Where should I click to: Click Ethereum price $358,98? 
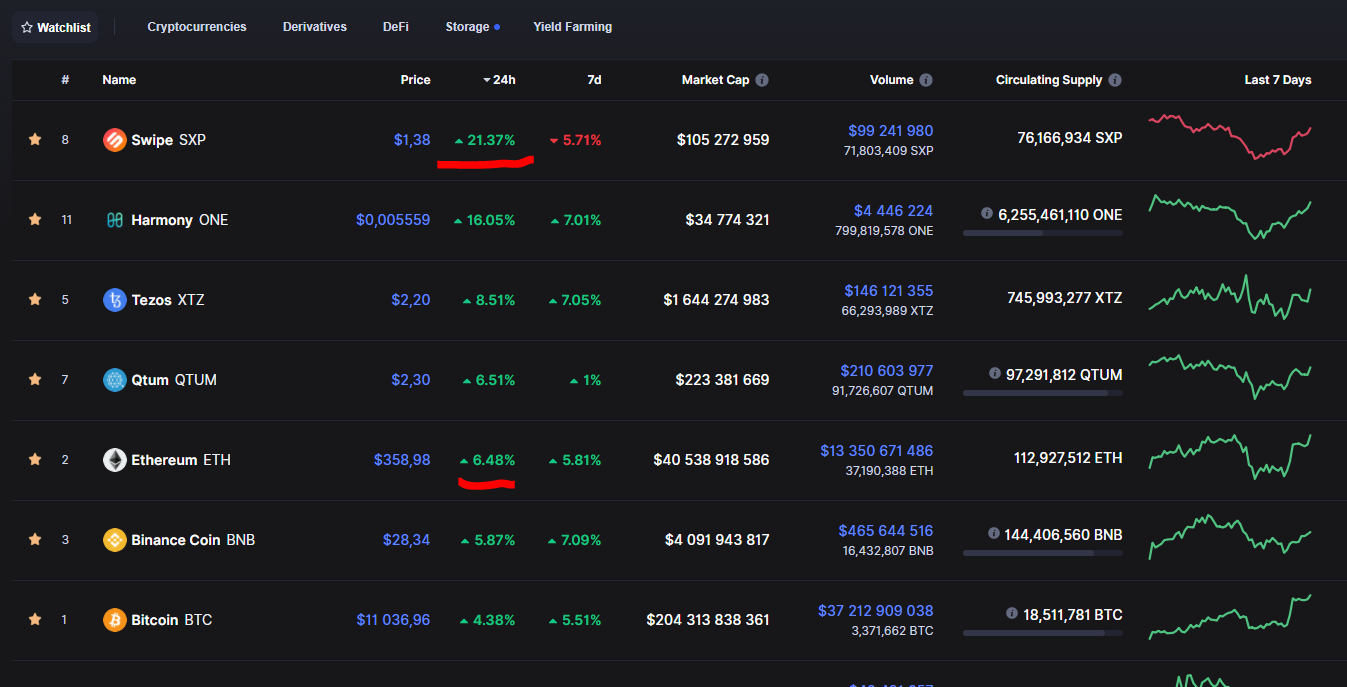pos(402,460)
